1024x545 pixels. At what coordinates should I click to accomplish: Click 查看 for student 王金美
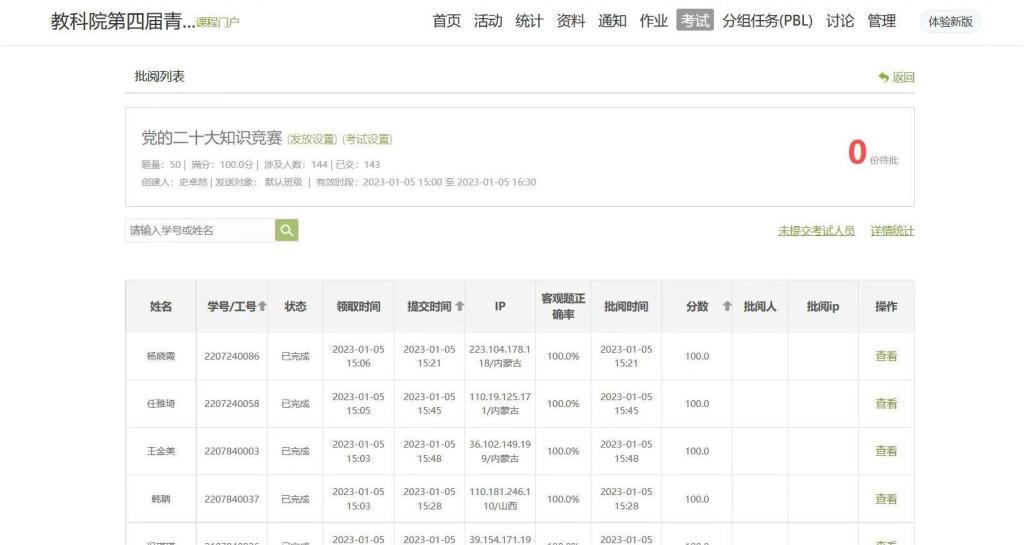886,451
